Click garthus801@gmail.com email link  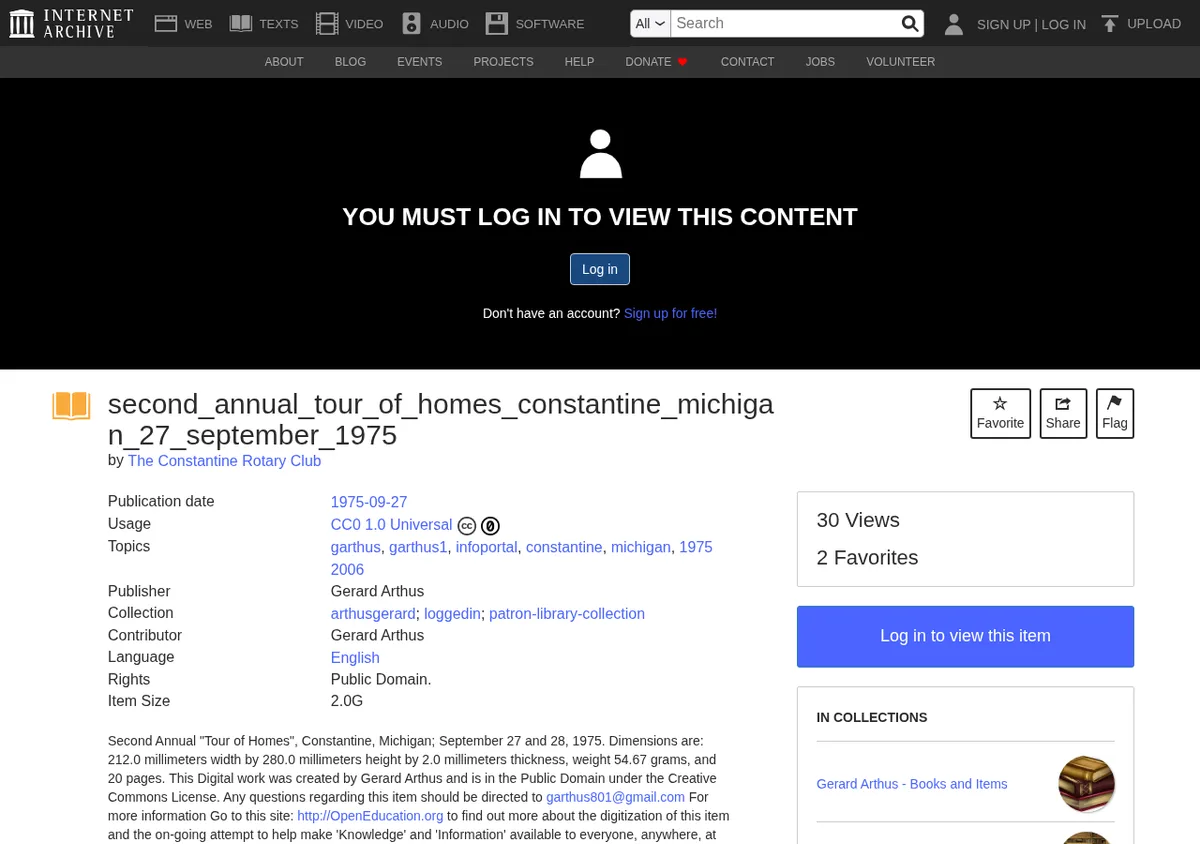coord(615,797)
